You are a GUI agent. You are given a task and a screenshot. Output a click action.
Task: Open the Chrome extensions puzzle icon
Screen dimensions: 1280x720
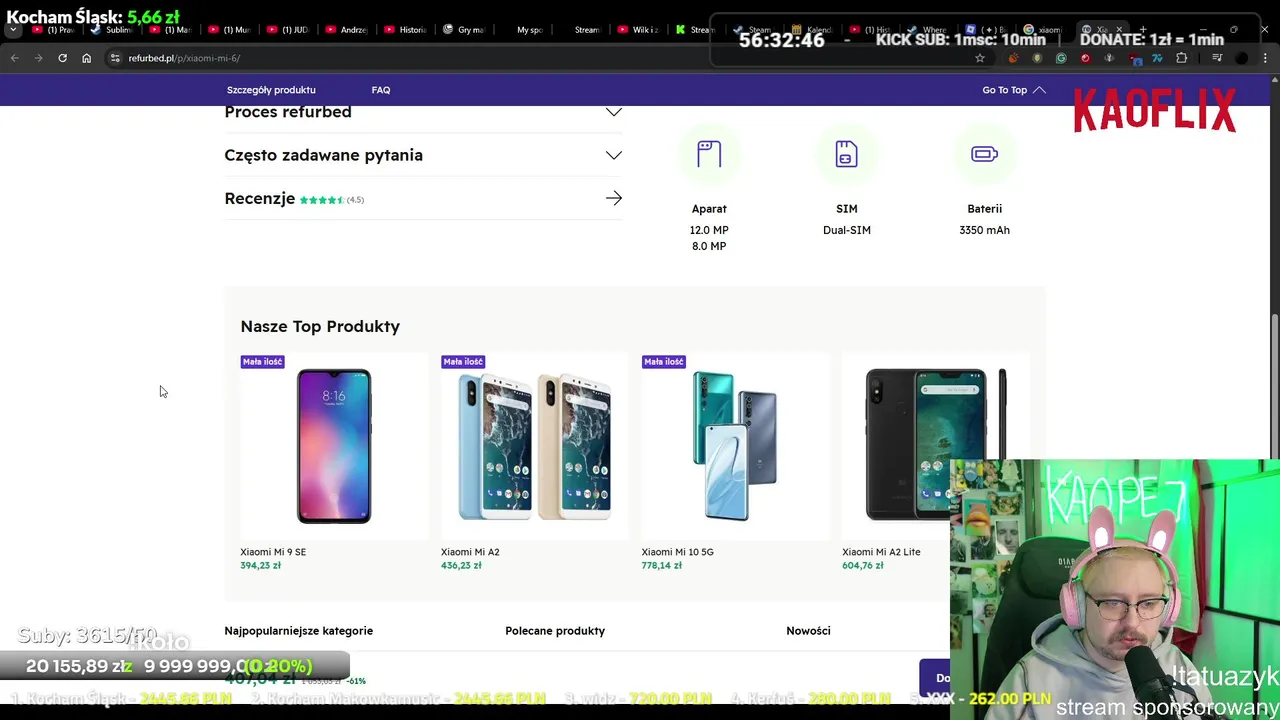[1181, 58]
